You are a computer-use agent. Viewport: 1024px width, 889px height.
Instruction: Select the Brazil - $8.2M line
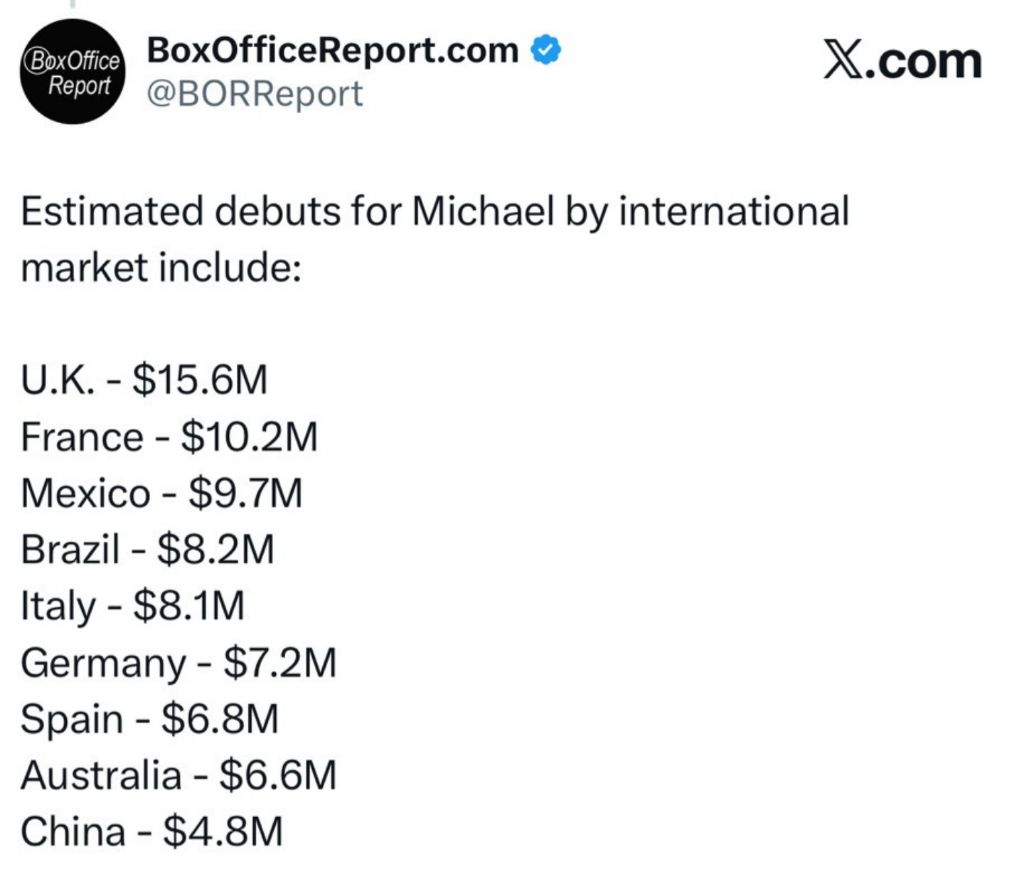147,549
